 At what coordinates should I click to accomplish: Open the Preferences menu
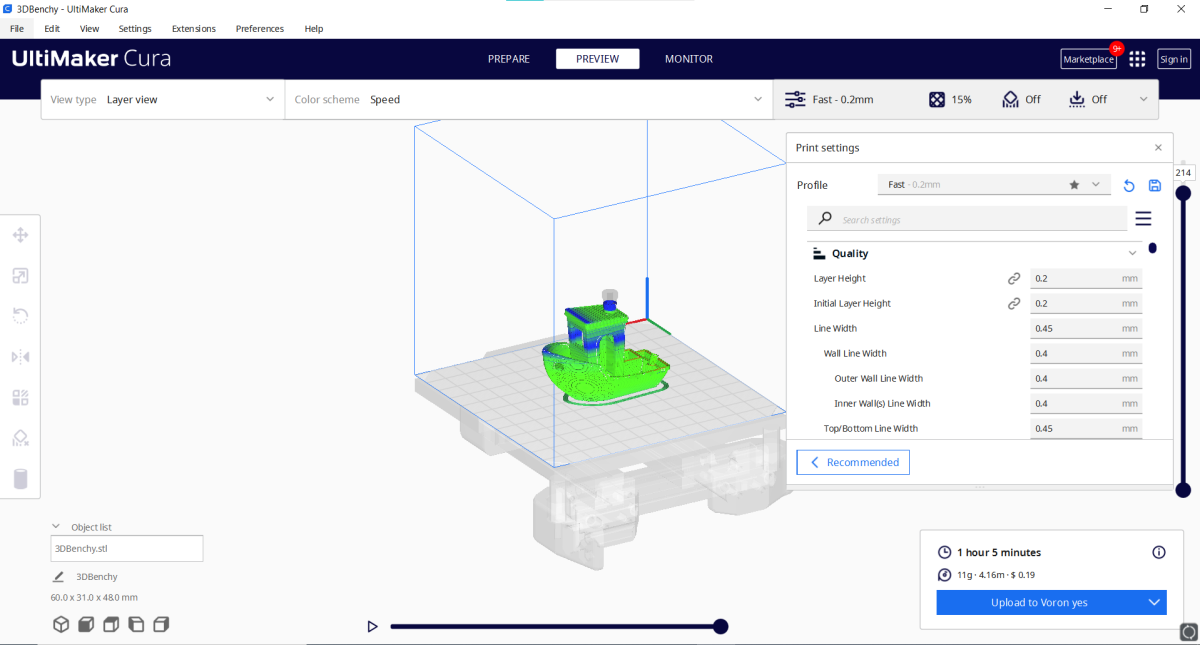click(260, 29)
